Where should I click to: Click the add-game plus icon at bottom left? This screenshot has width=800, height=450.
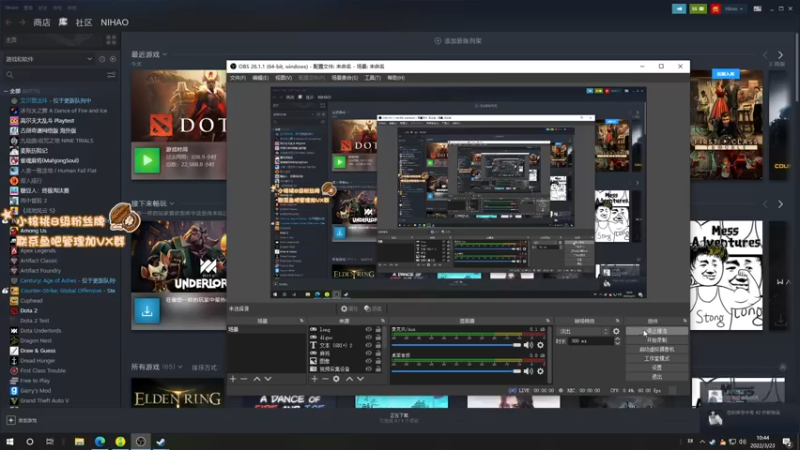coord(11,420)
